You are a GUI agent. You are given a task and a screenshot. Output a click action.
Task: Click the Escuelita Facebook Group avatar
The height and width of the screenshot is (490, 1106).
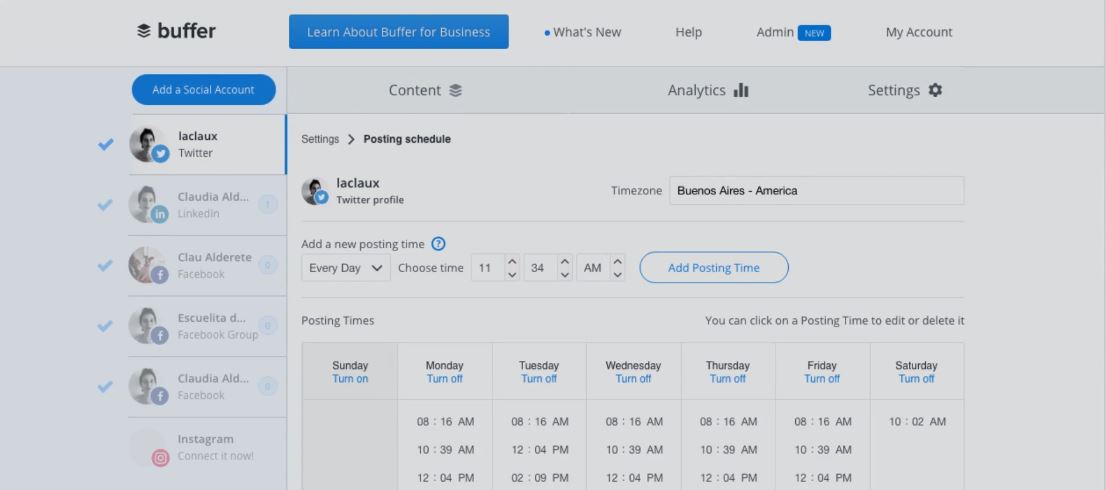[x=148, y=326]
